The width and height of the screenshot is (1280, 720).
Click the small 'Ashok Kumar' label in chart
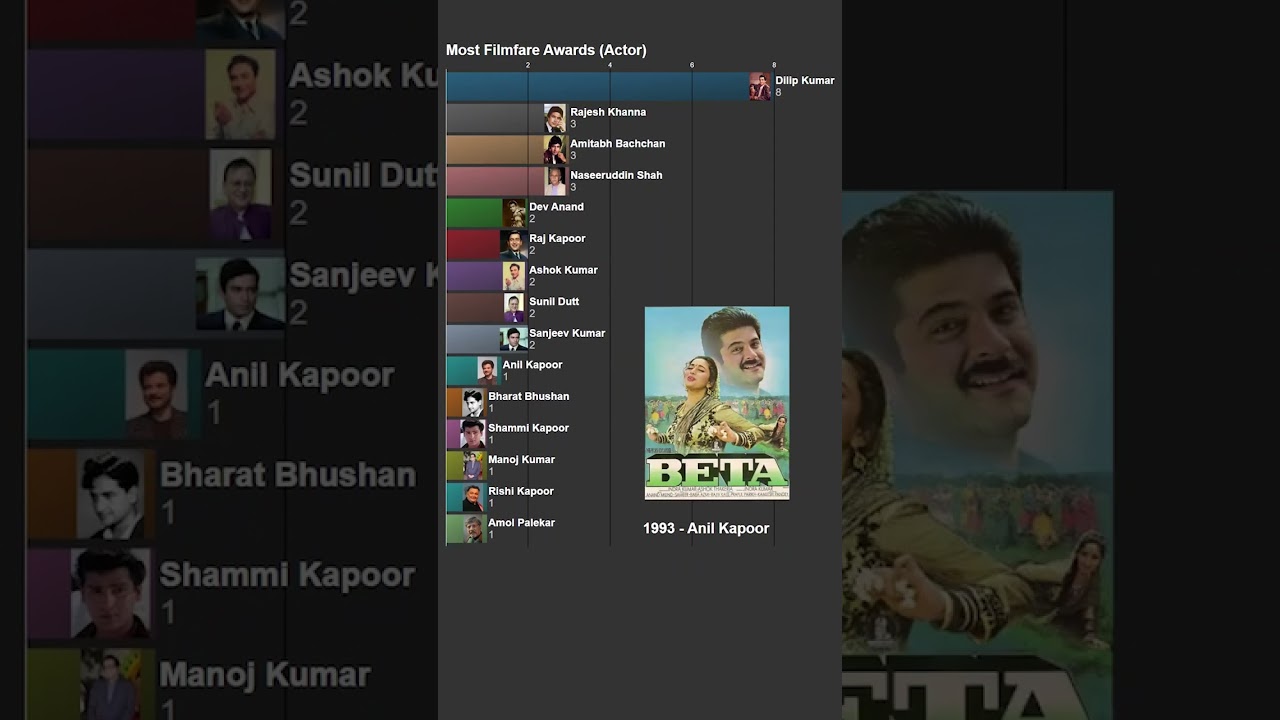click(x=563, y=270)
